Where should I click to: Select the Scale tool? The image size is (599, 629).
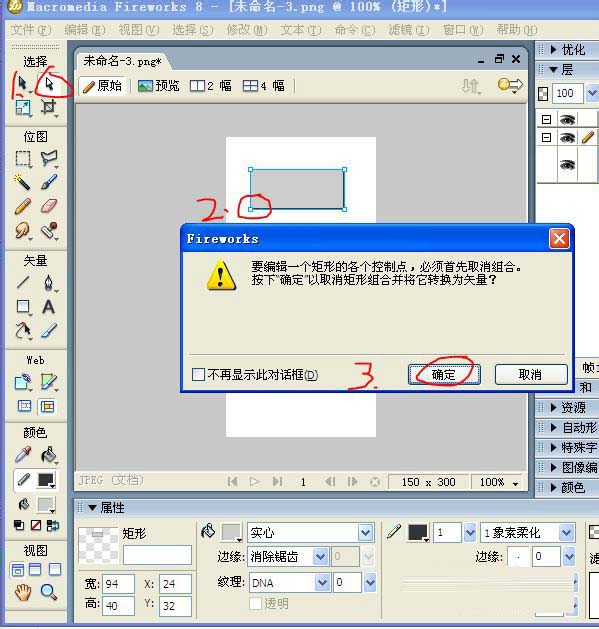tap(22, 108)
